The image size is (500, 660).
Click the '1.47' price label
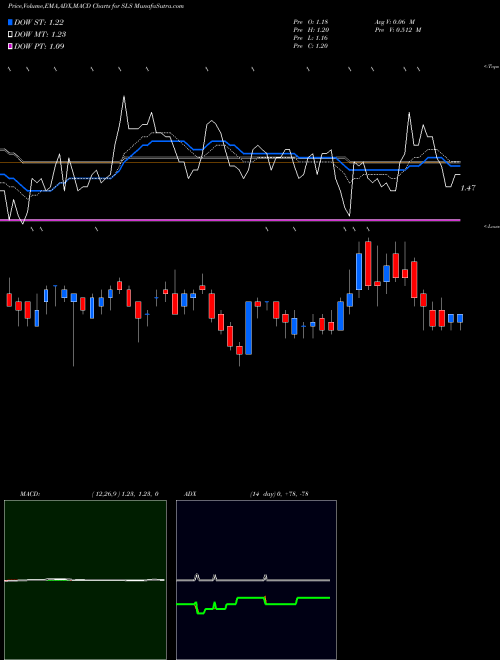[x=468, y=188]
